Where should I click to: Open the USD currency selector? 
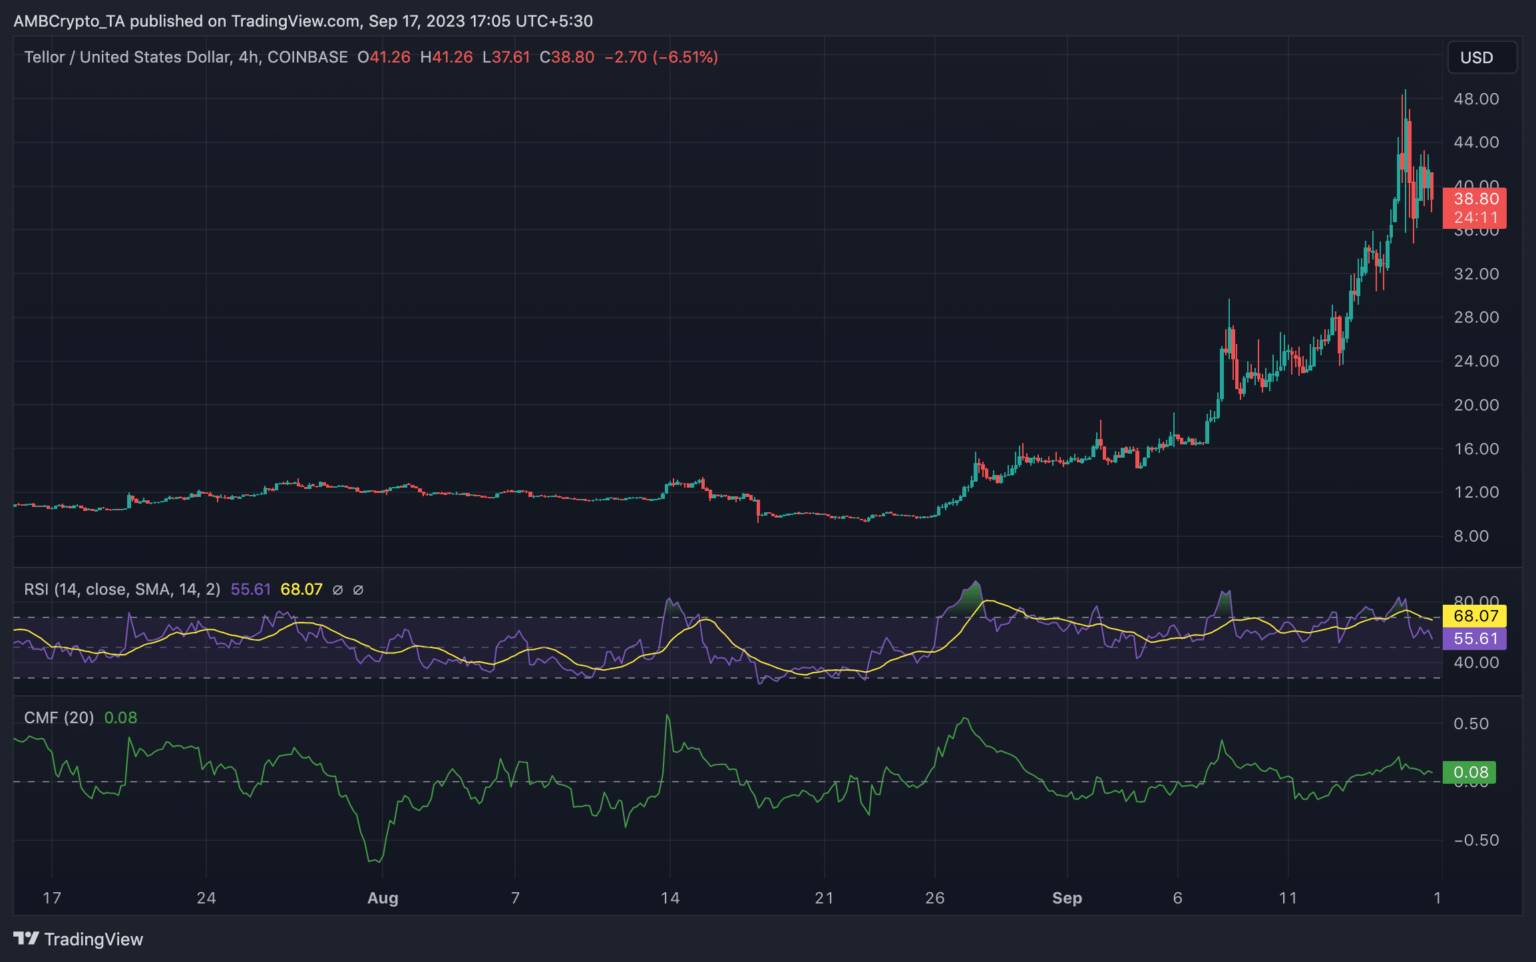click(x=1476, y=58)
